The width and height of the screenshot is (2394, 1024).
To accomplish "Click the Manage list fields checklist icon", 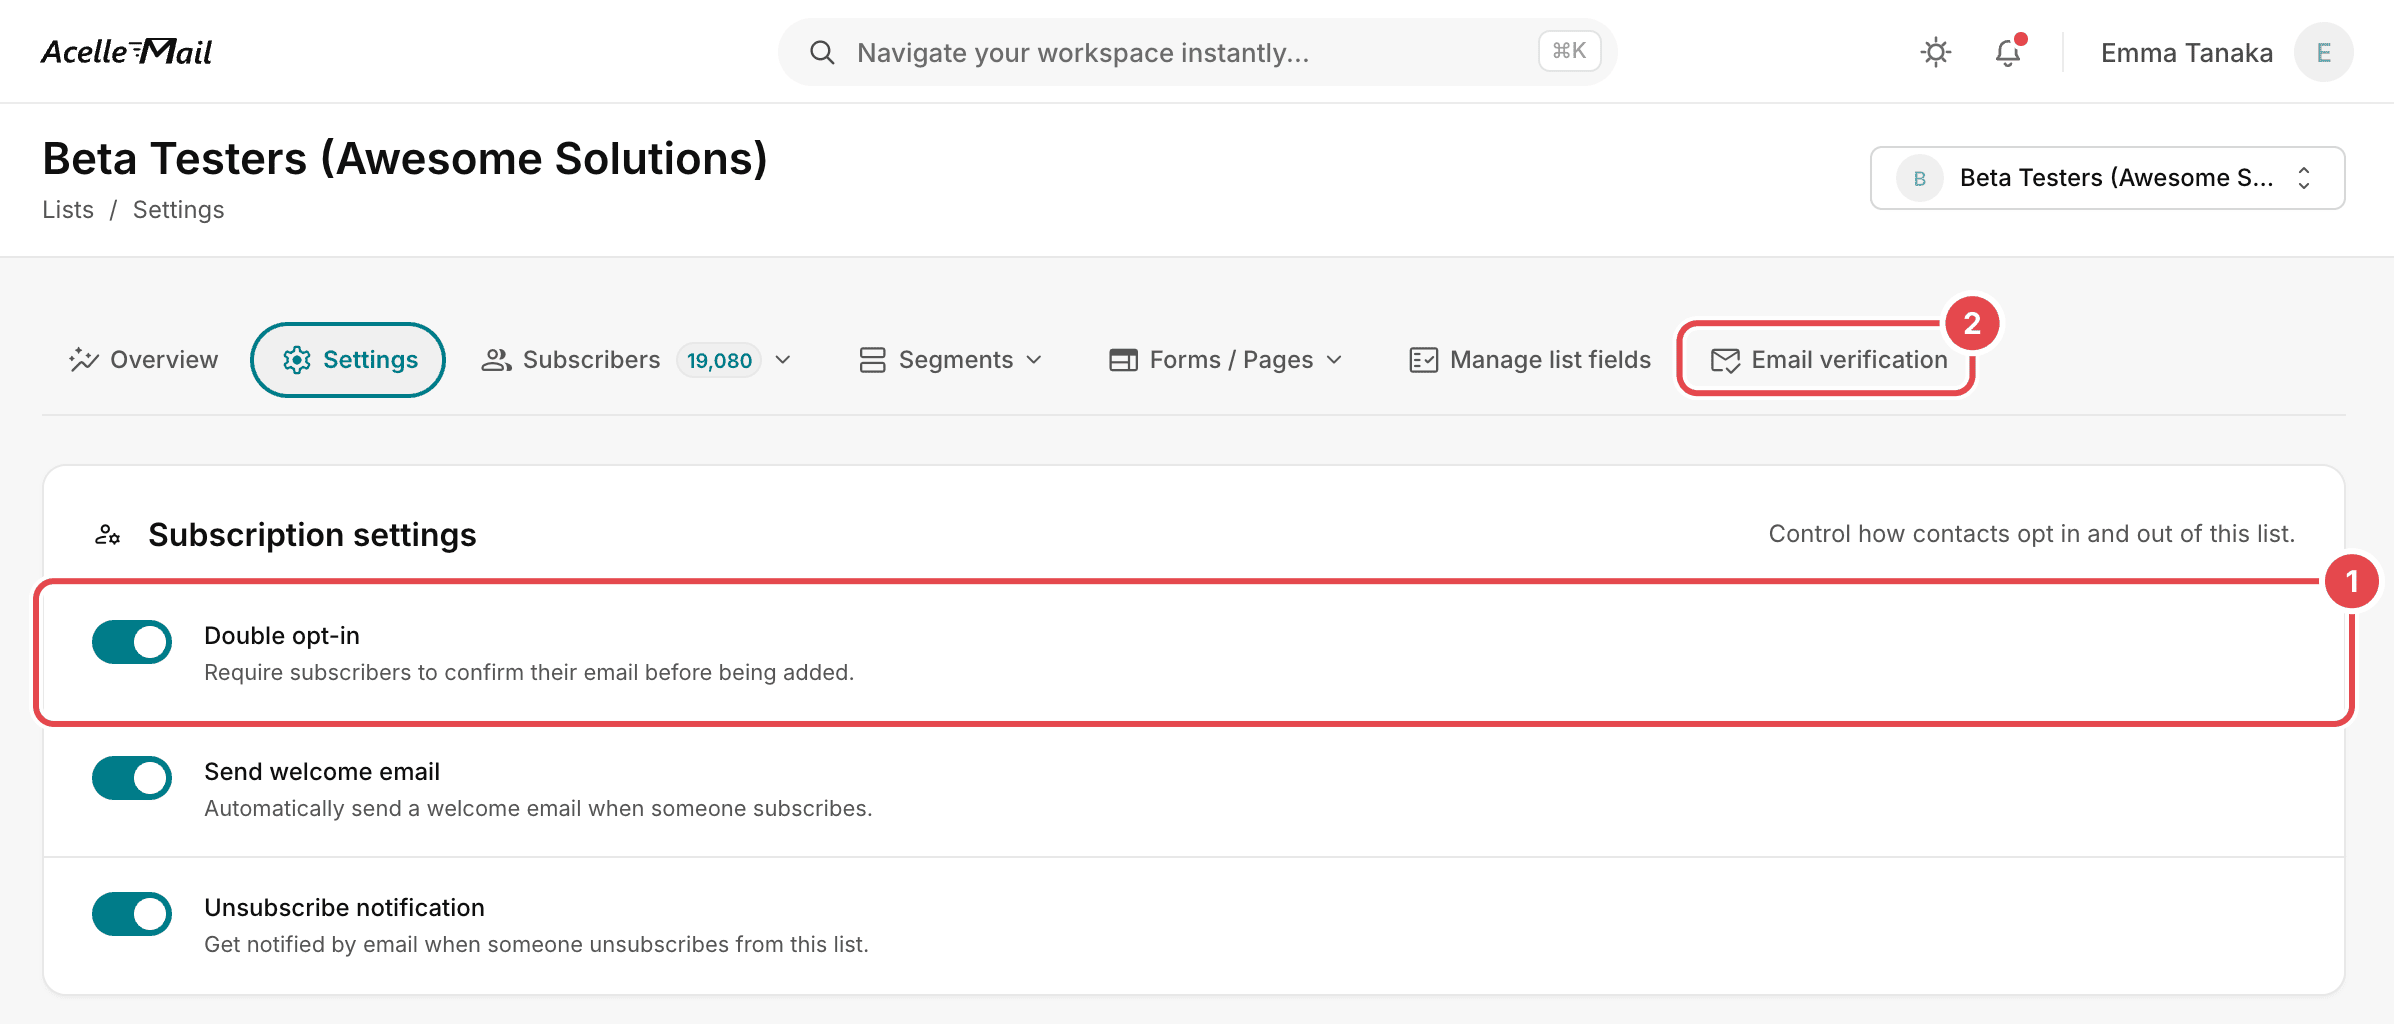I will tap(1423, 360).
